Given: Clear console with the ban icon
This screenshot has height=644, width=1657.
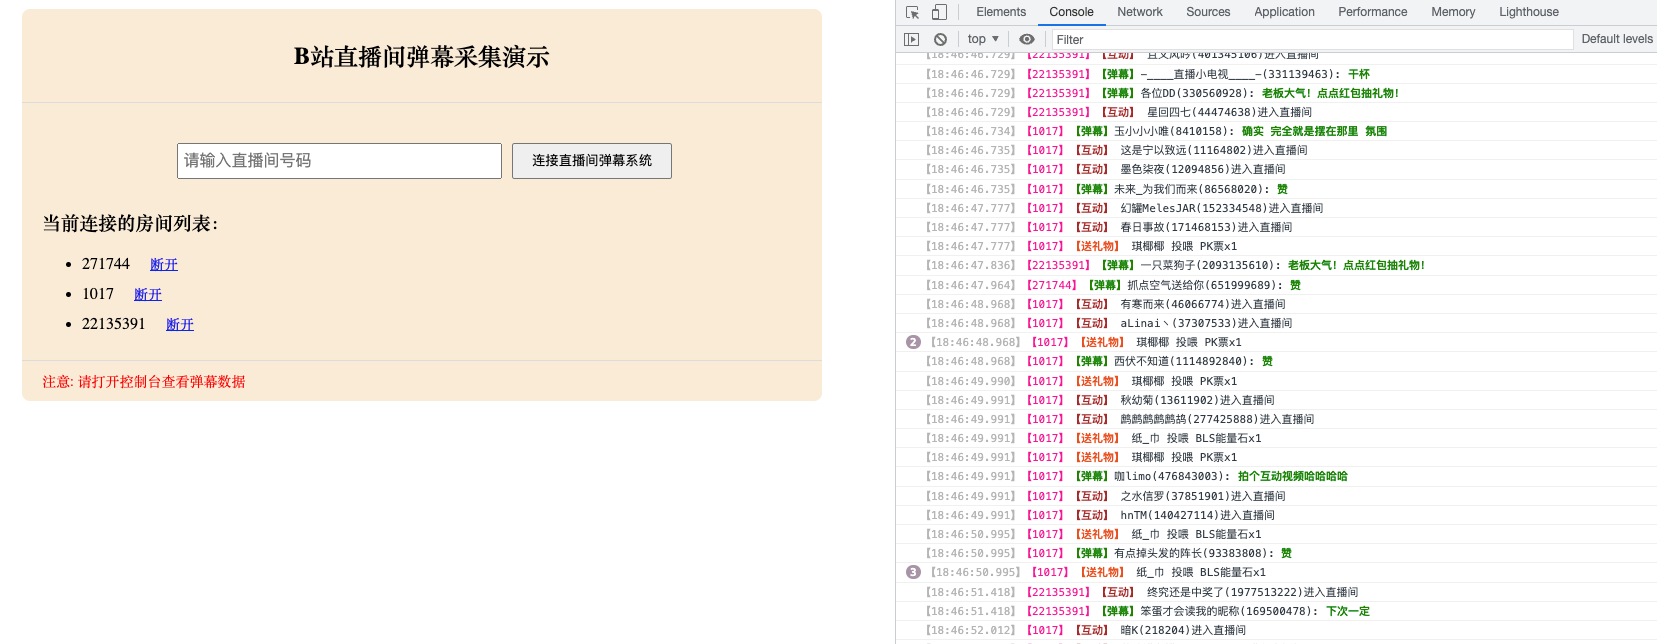Looking at the screenshot, I should click(940, 39).
